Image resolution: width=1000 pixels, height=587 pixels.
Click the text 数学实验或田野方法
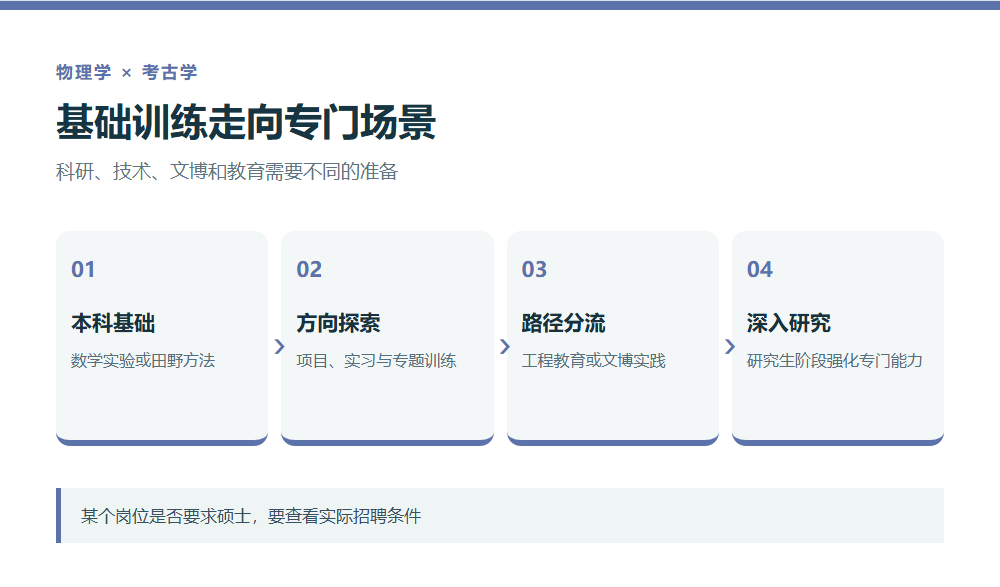pyautogui.click(x=143, y=360)
